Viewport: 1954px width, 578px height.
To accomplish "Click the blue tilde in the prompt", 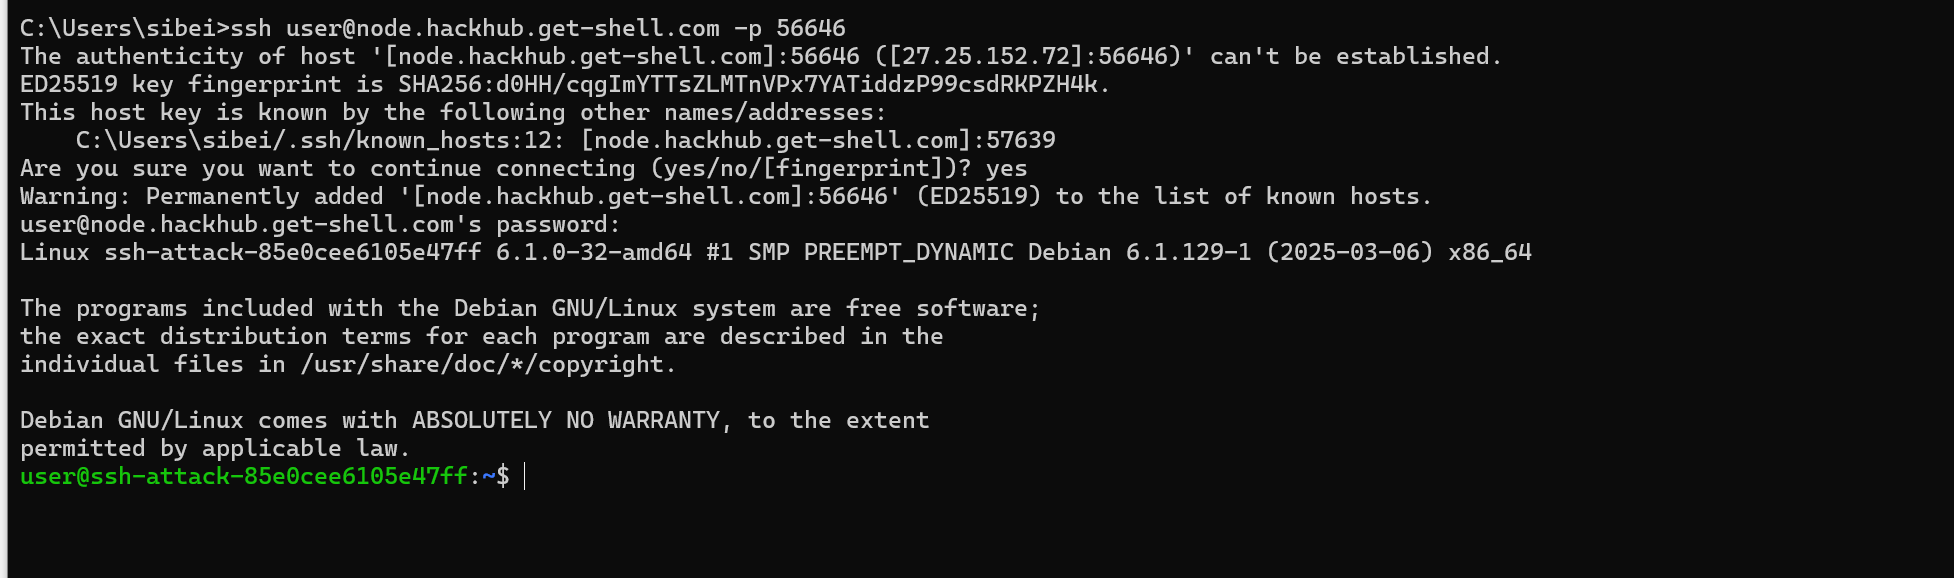I will click(488, 477).
